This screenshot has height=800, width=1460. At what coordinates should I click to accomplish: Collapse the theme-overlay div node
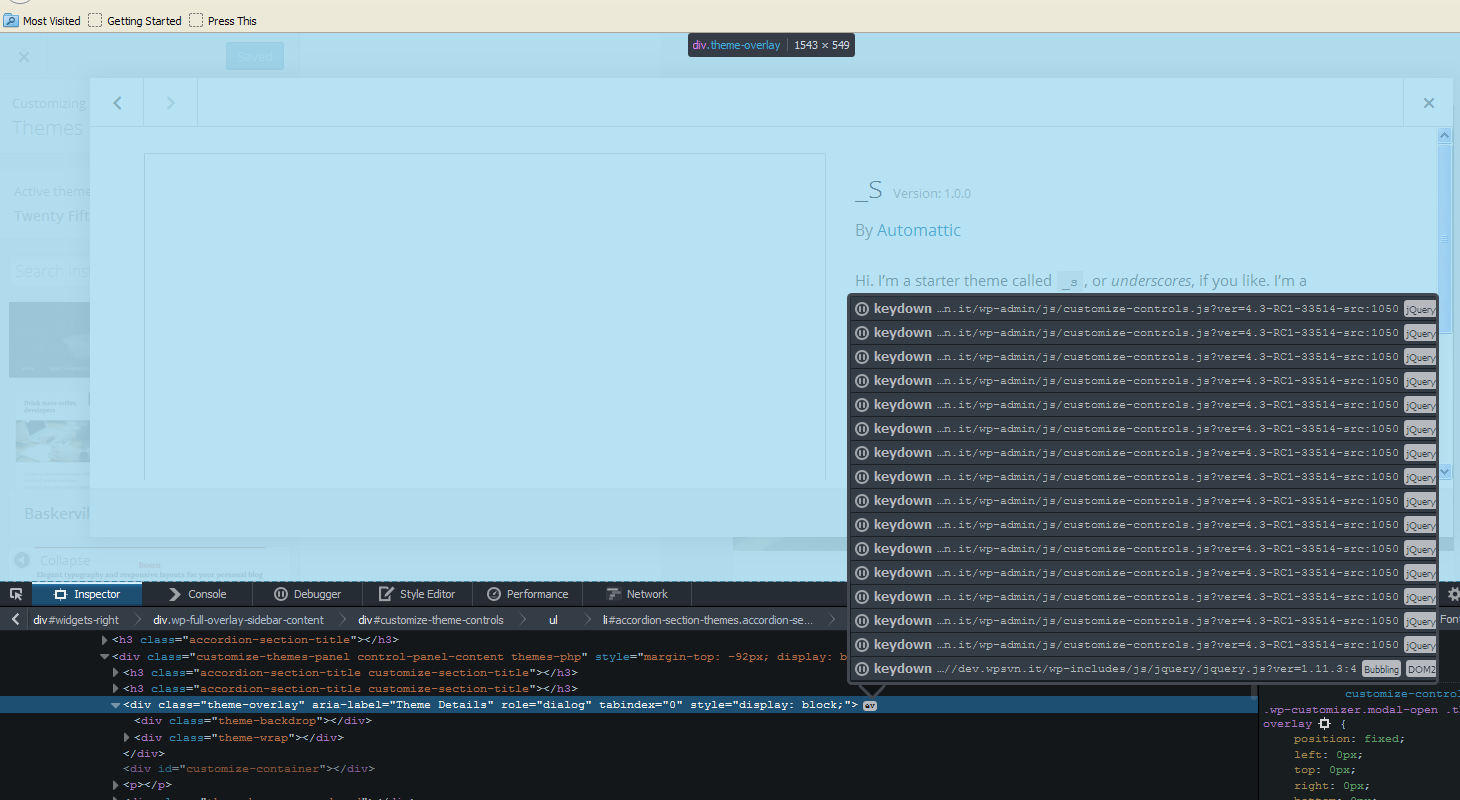pyautogui.click(x=115, y=705)
